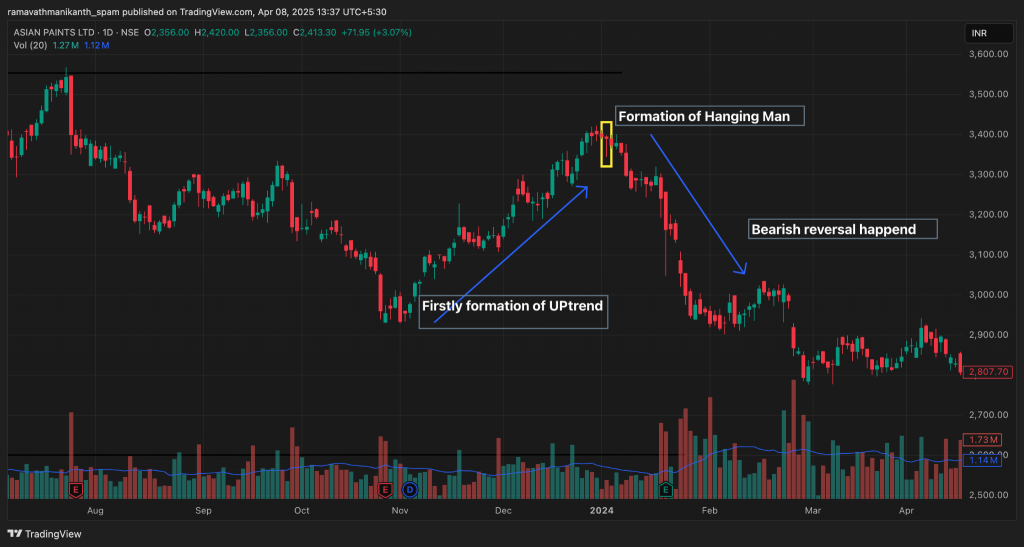Click the red earnings E marker before Nov
The width and height of the screenshot is (1024, 547).
coord(385,490)
